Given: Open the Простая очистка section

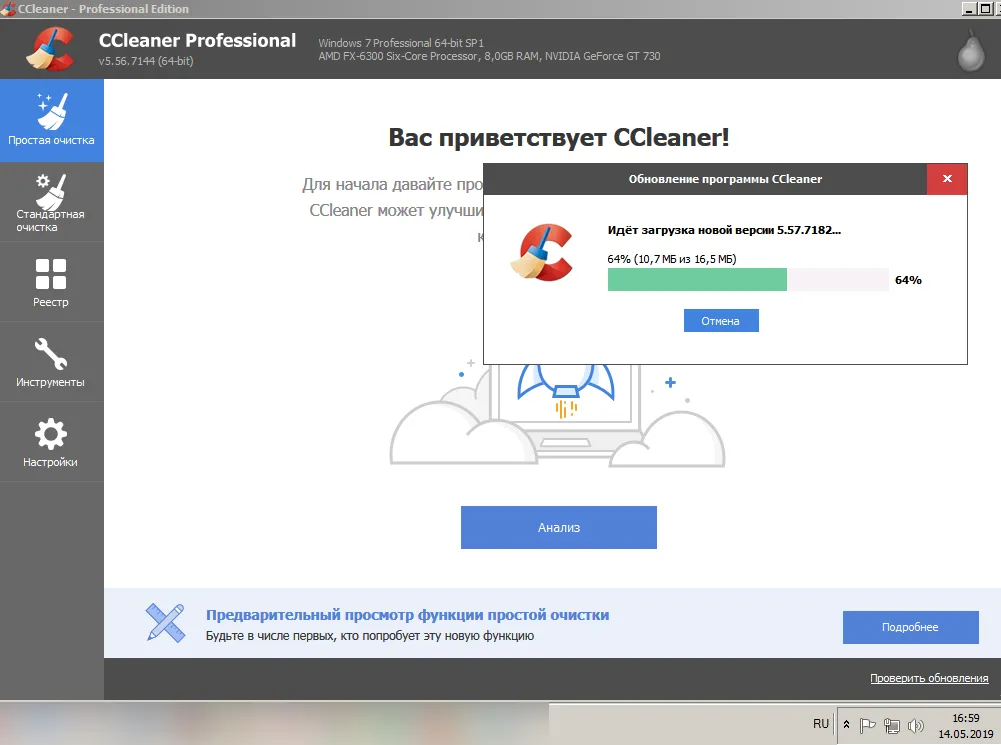Looking at the screenshot, I should 51,120.
